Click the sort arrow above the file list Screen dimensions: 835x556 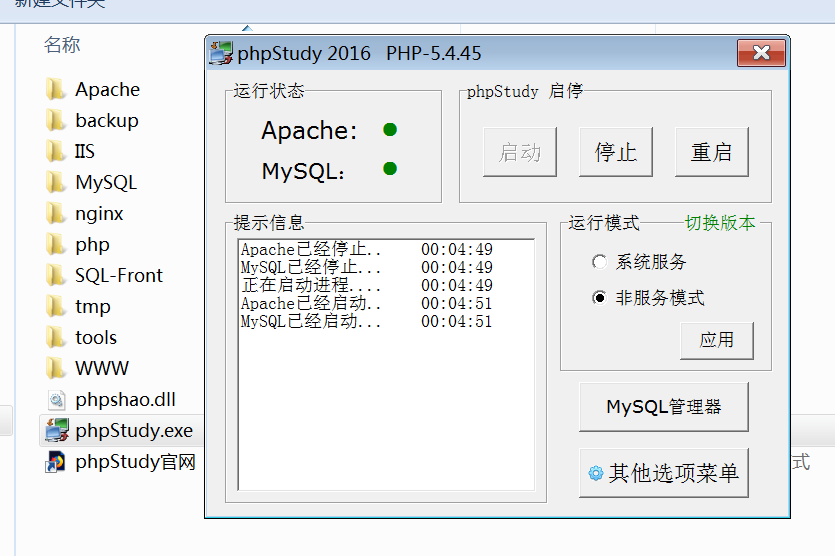tap(247, 28)
